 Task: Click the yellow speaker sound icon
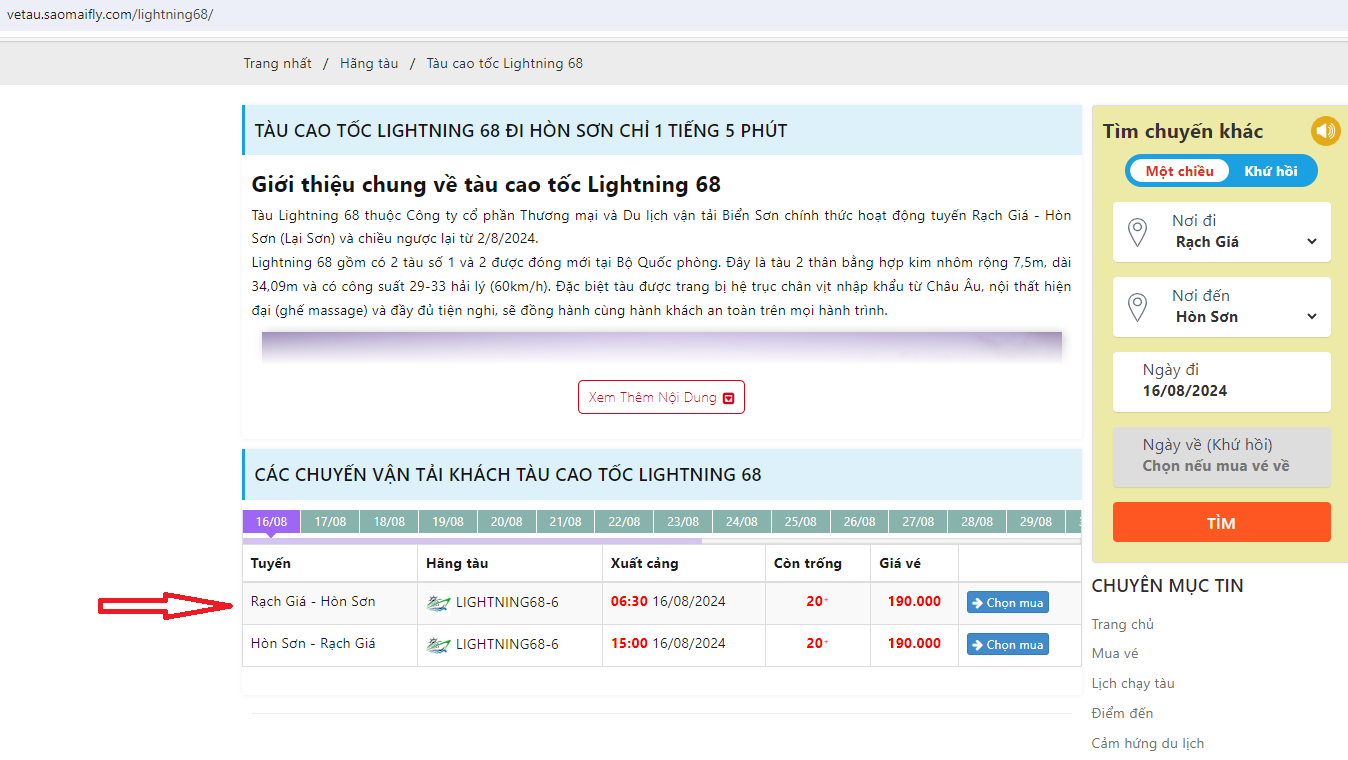1325,131
